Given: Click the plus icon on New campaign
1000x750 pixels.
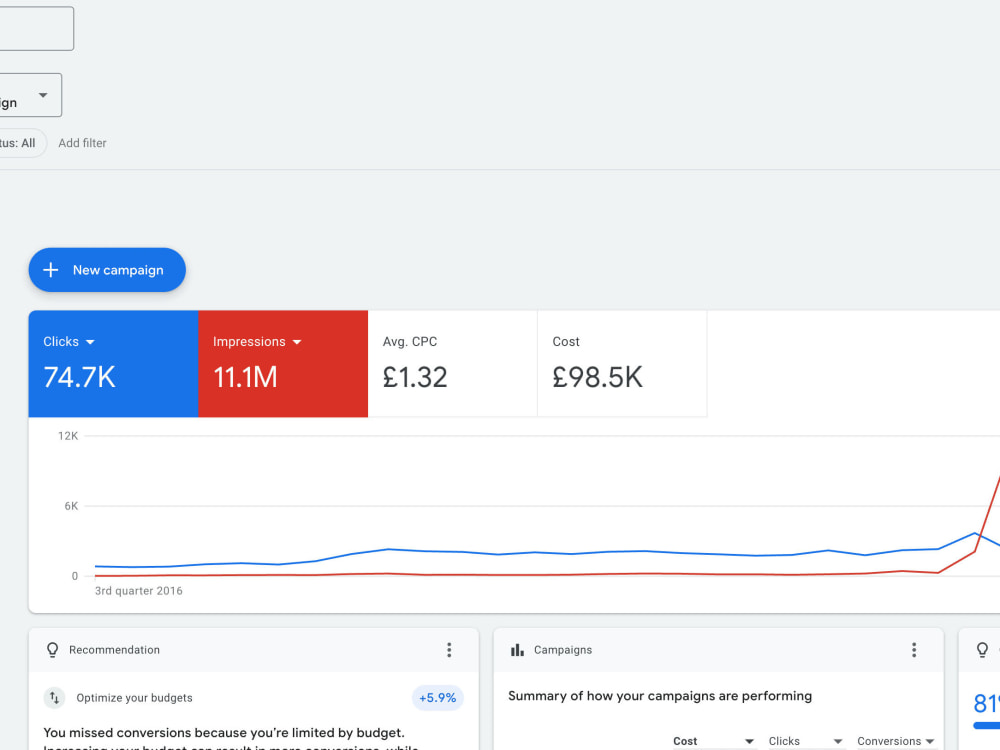Looking at the screenshot, I should point(50,270).
